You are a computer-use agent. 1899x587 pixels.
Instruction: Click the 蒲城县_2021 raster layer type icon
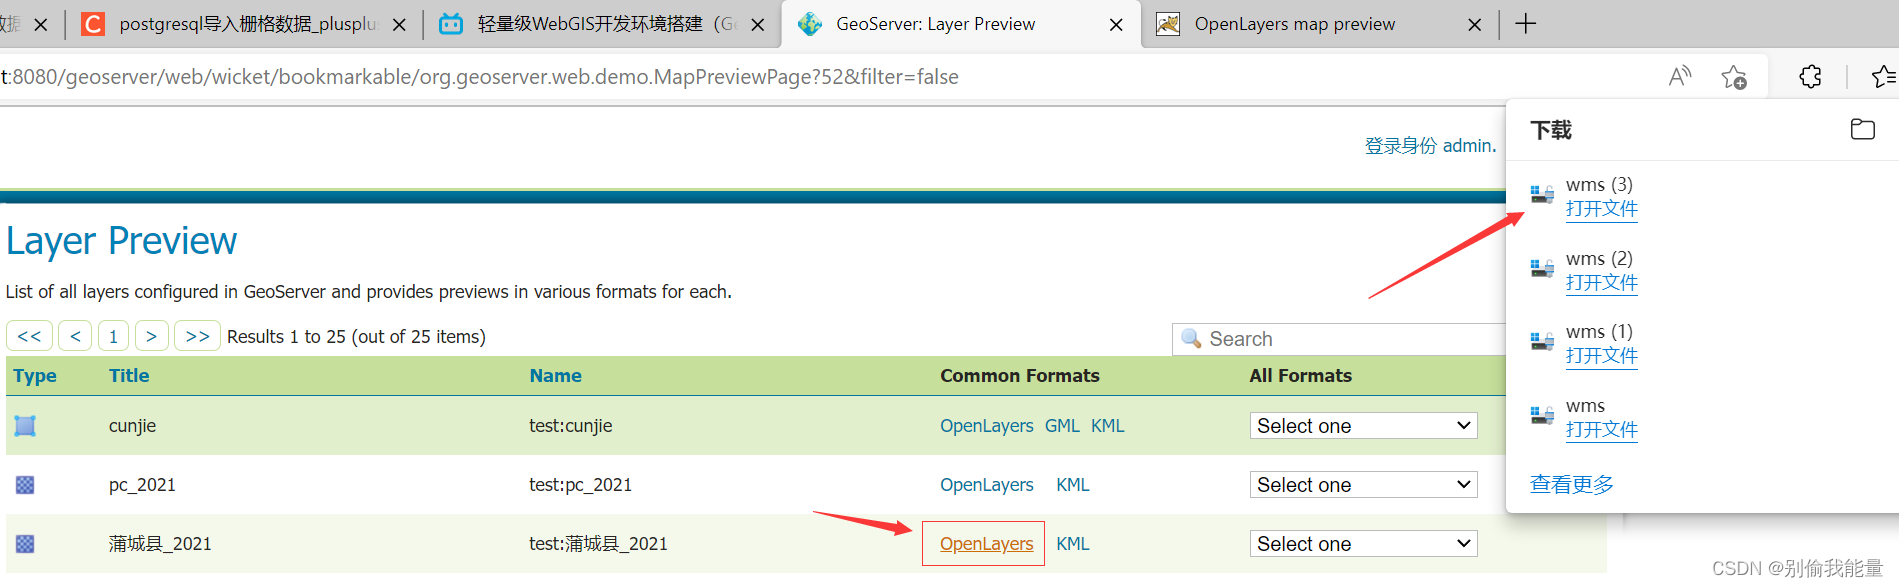click(x=25, y=544)
